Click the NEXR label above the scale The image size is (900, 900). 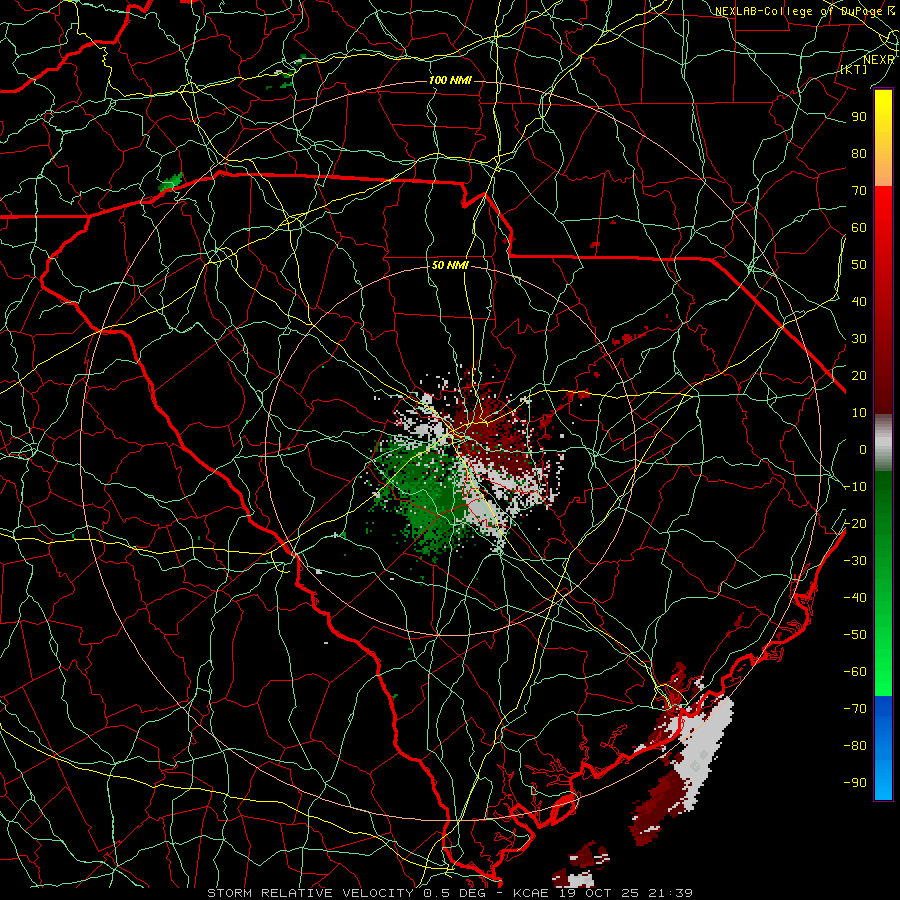coord(879,60)
